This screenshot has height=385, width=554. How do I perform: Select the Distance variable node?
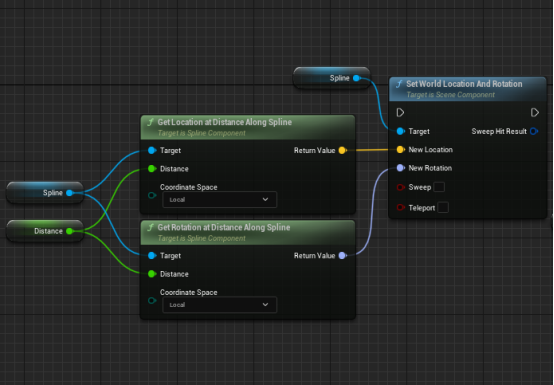click(45, 231)
